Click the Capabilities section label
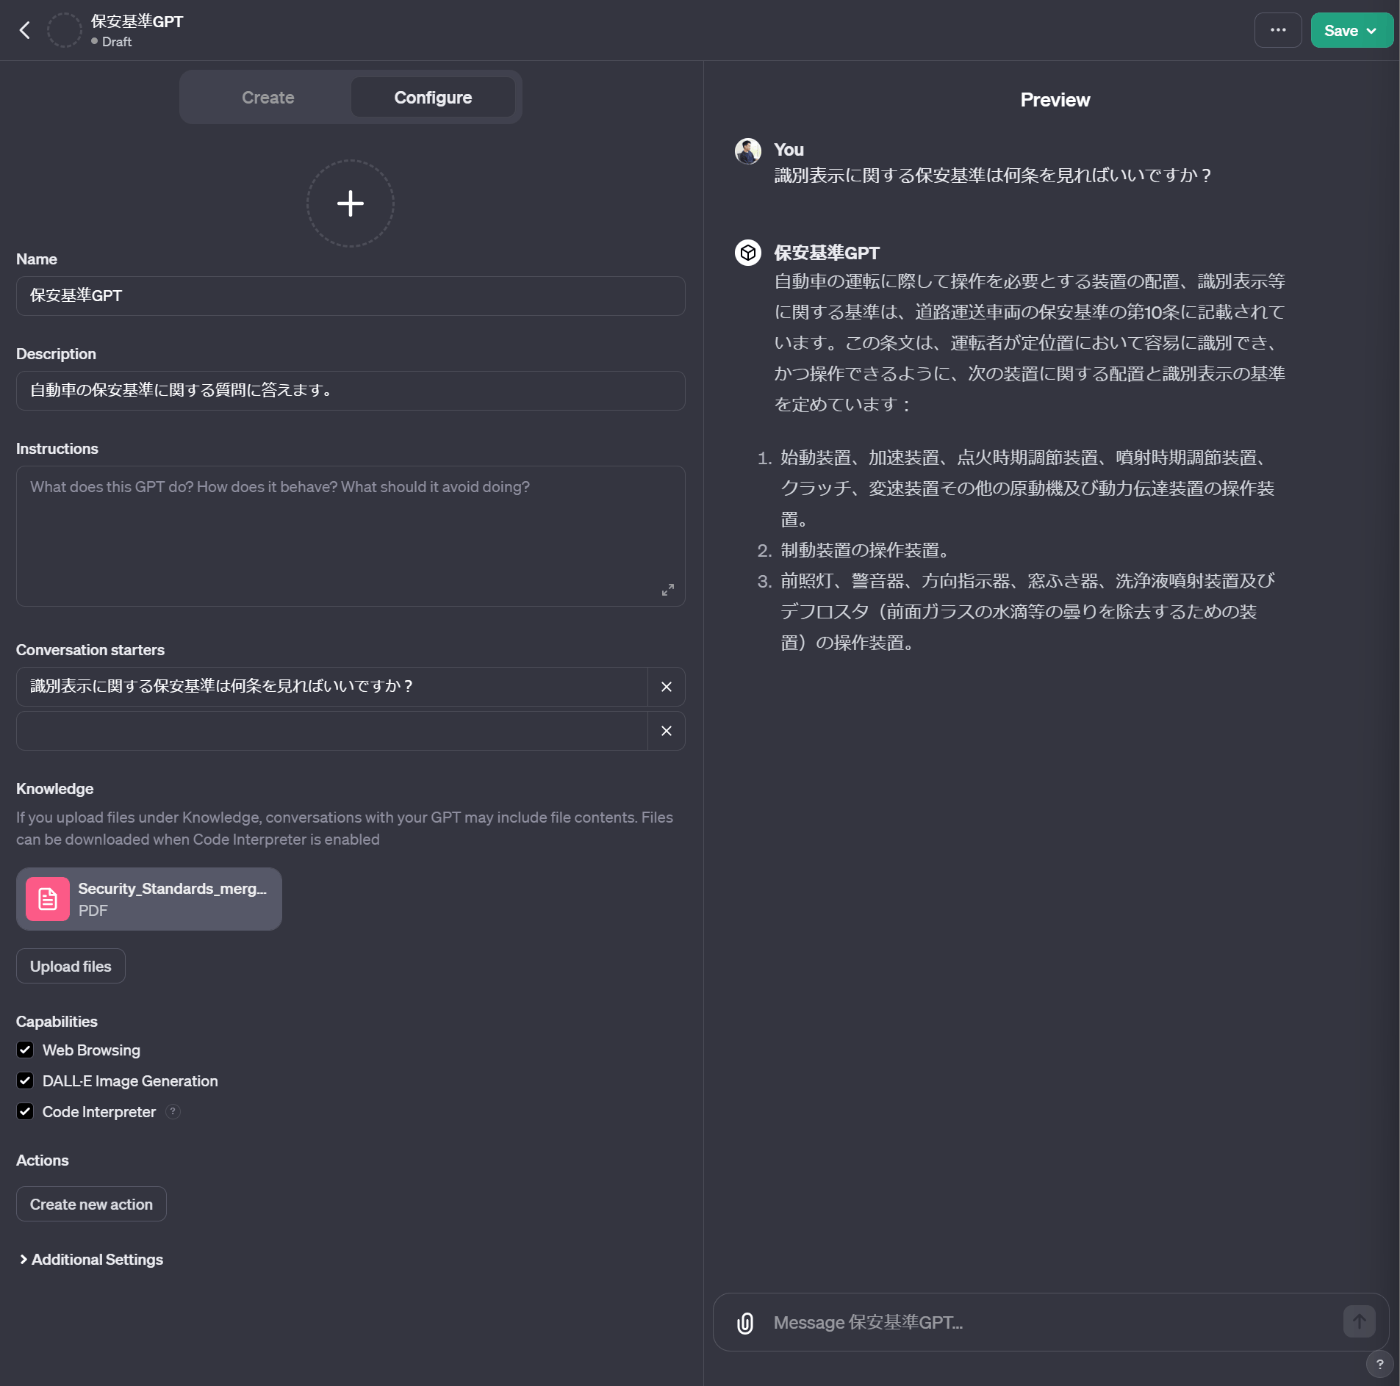This screenshot has height=1386, width=1400. tap(57, 1022)
